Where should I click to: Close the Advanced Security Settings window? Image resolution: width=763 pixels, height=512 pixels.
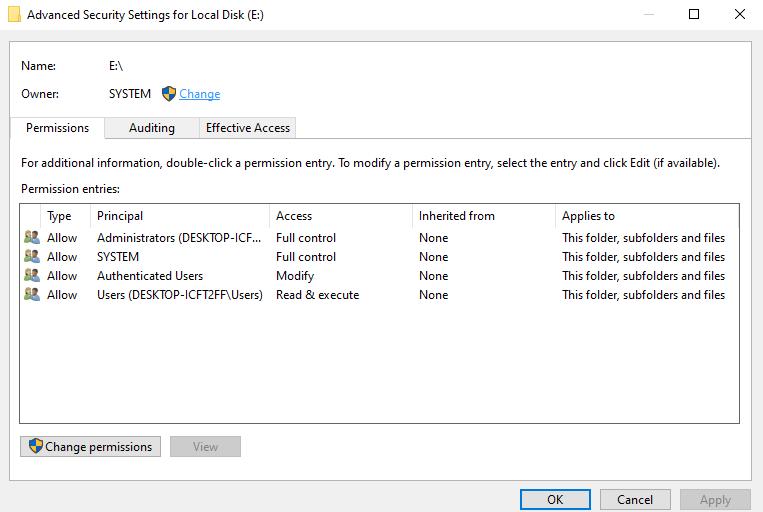739,15
